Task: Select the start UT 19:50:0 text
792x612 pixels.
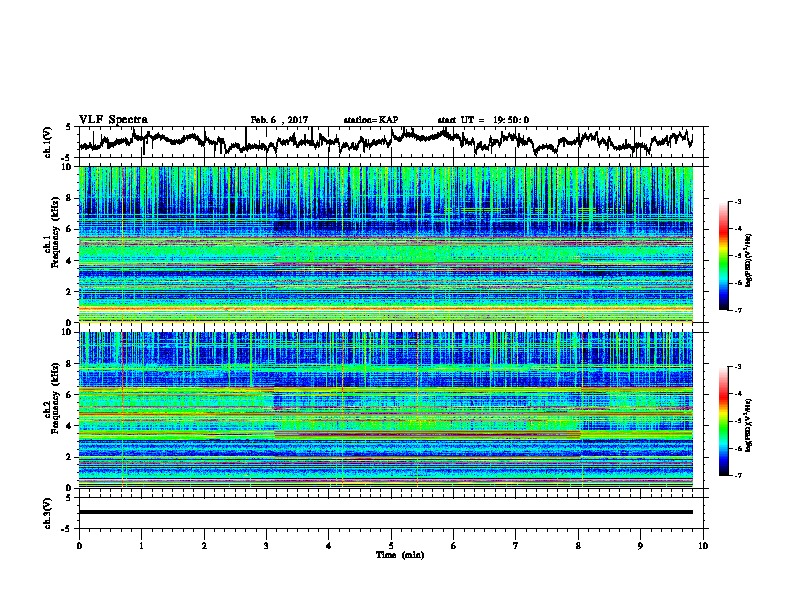Action: coord(483,120)
